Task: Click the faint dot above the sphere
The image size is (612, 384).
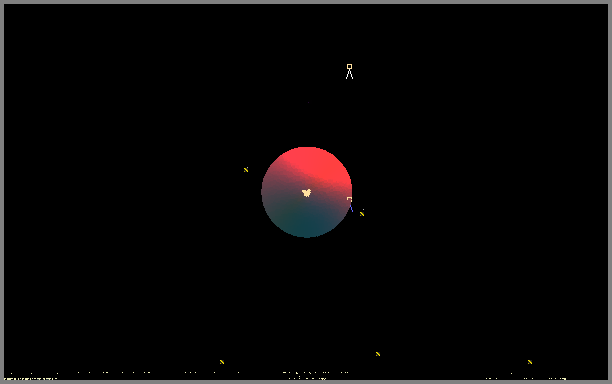Action: coord(308,103)
